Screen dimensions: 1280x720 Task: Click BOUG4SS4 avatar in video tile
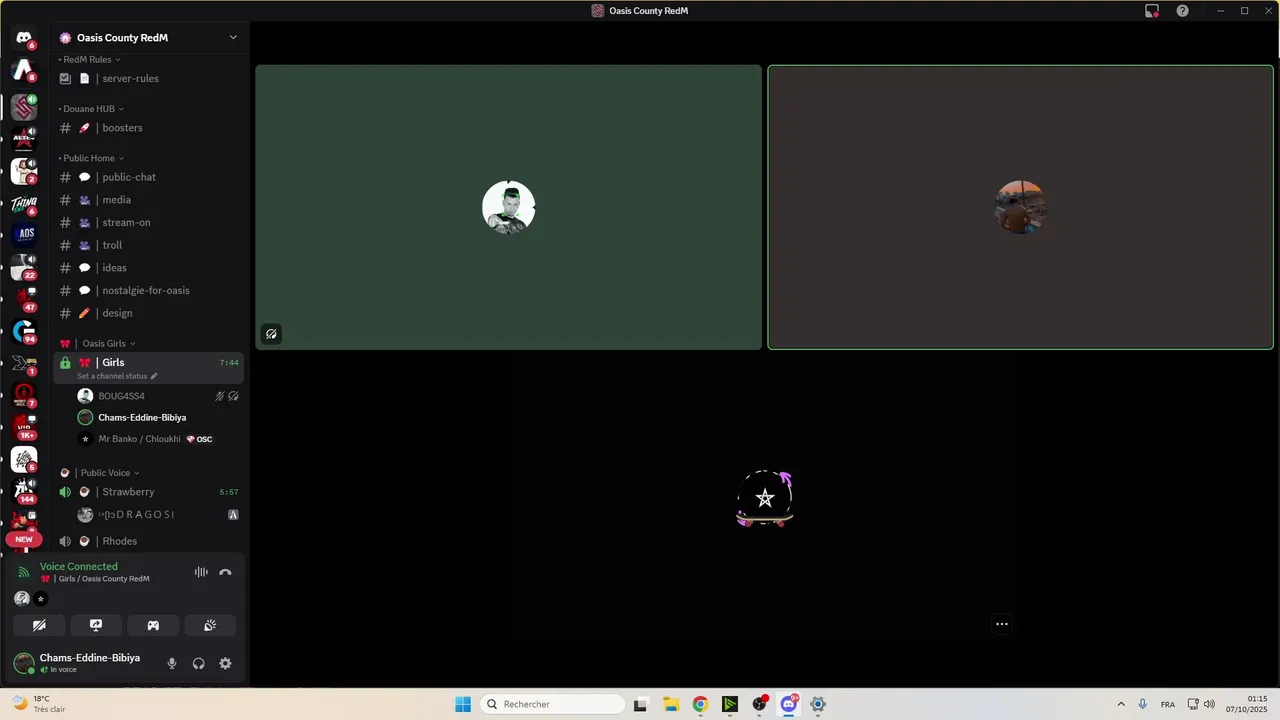(x=508, y=207)
